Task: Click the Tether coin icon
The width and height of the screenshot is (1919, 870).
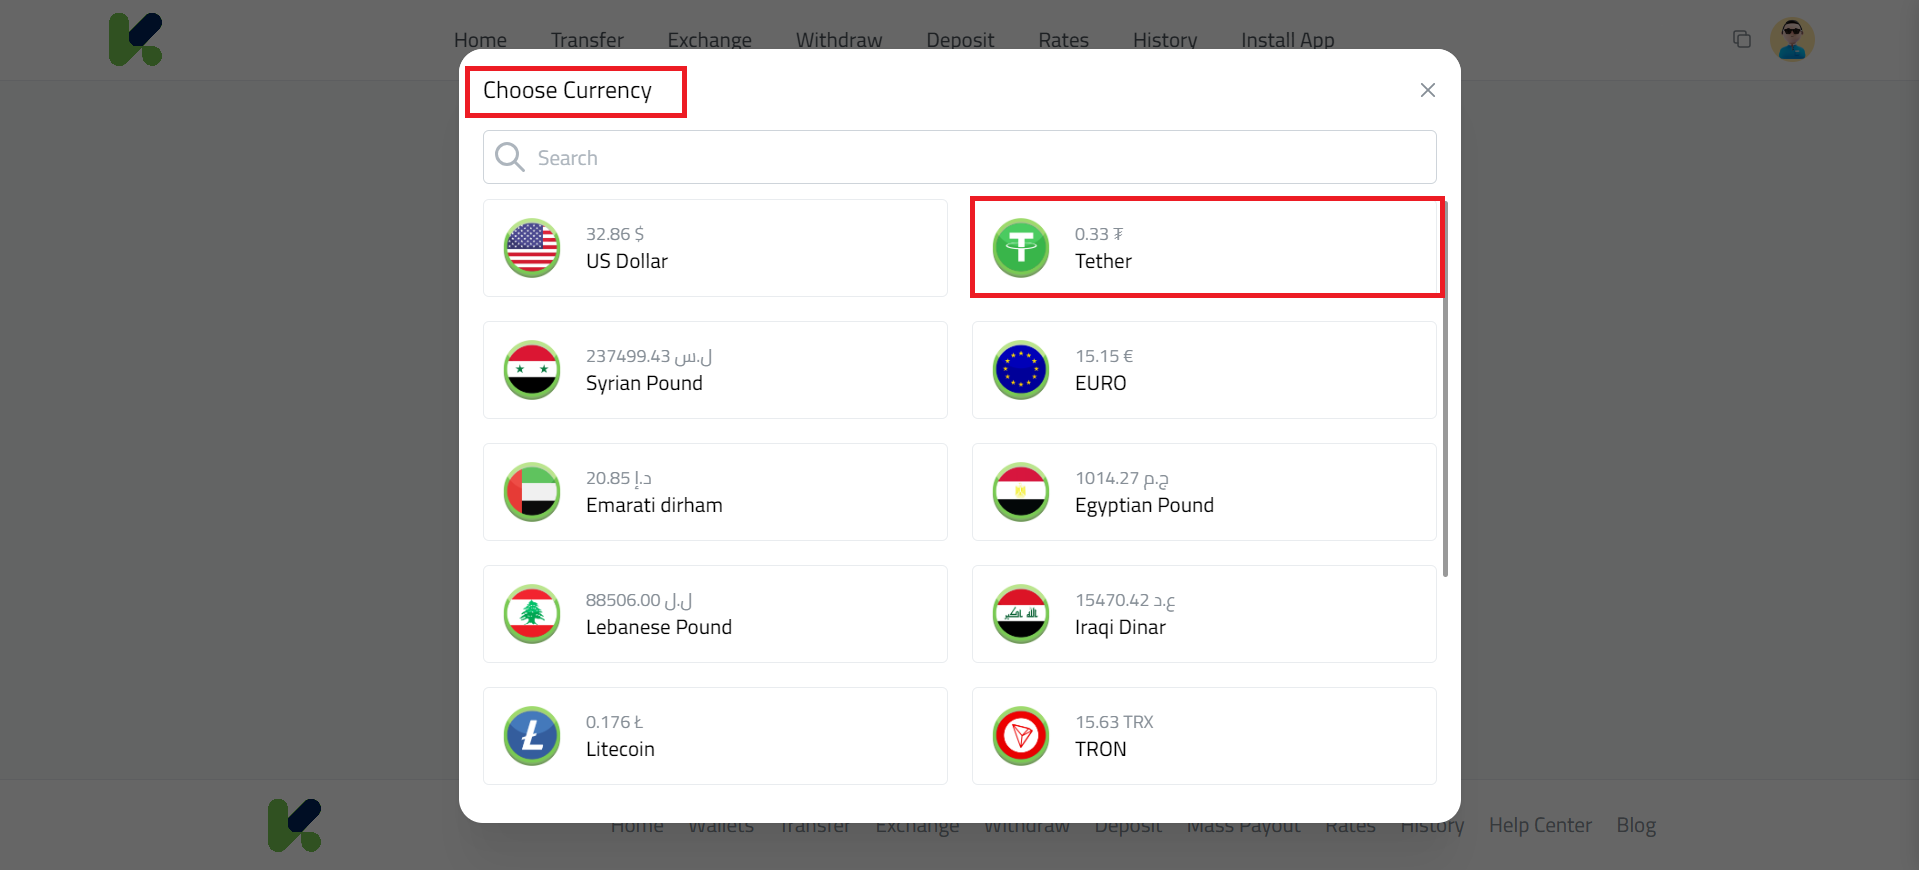Action: click(1021, 248)
